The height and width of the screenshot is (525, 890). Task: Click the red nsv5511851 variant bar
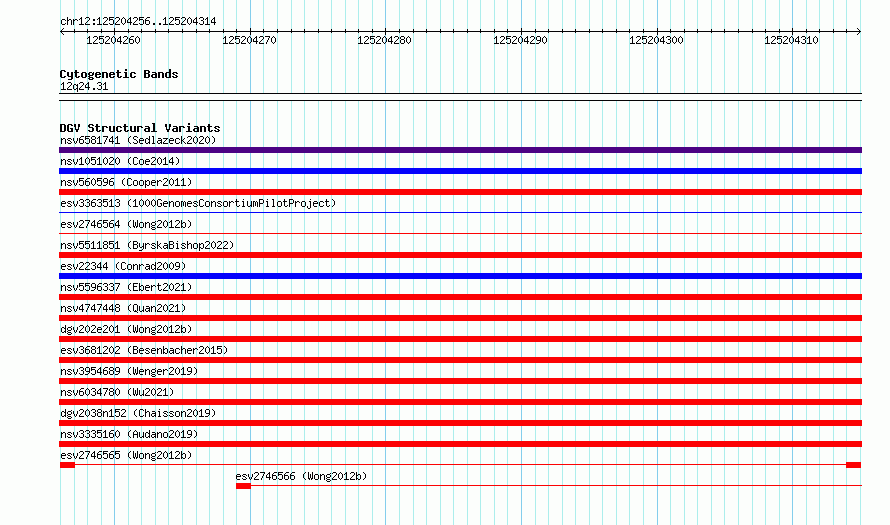(460, 255)
